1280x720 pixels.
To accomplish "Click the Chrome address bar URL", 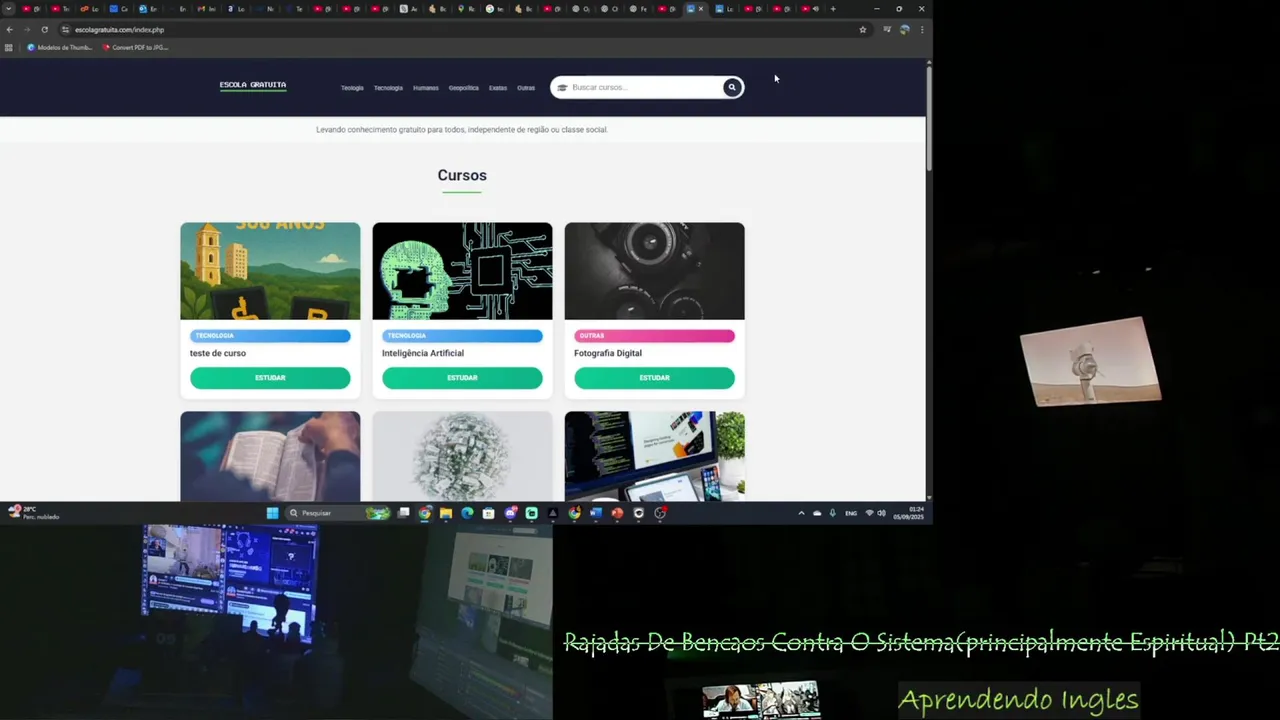I will 119,30.
